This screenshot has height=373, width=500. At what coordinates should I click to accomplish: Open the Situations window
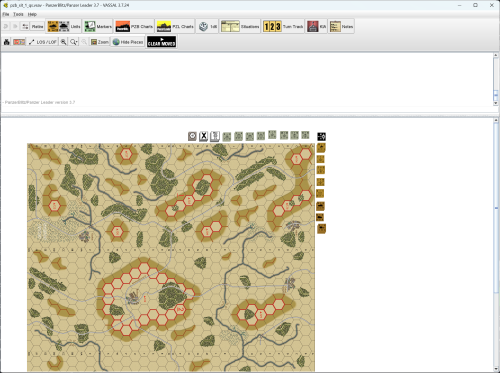tap(240, 26)
